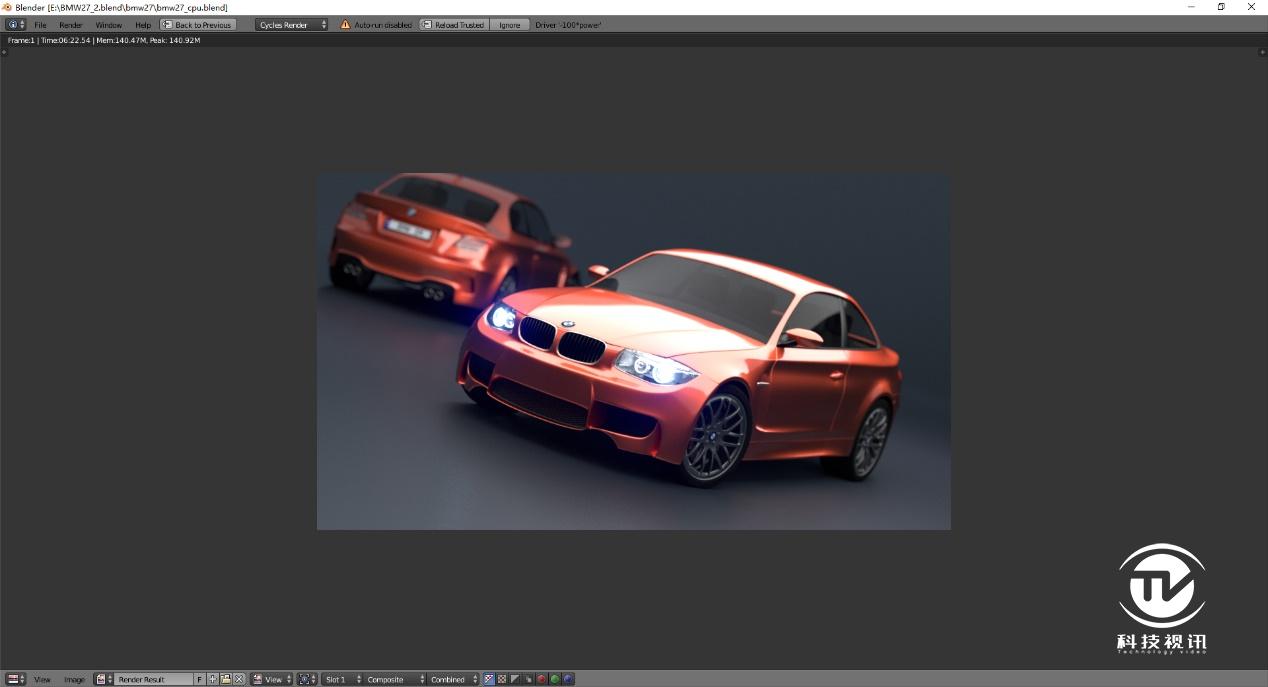This screenshot has height=687, width=1268.
Task: Expand the Slot 1 dropdown
Action: (x=342, y=679)
